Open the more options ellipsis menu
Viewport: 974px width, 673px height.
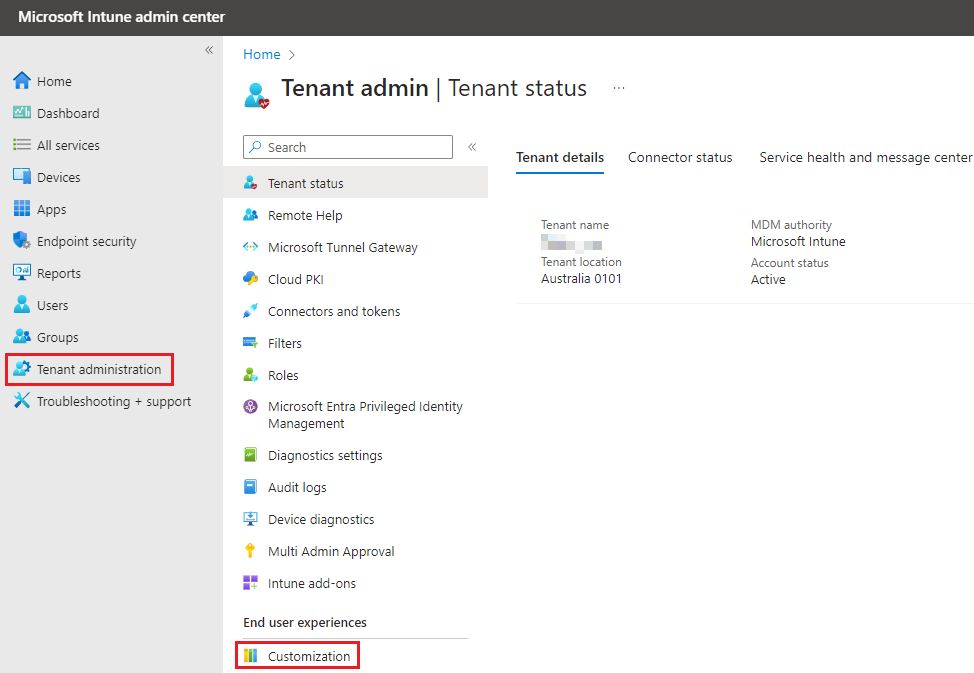tap(618, 88)
